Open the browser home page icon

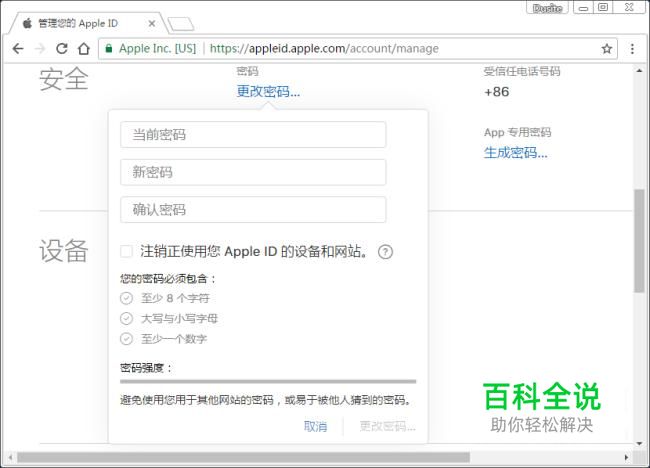pyautogui.click(x=84, y=49)
